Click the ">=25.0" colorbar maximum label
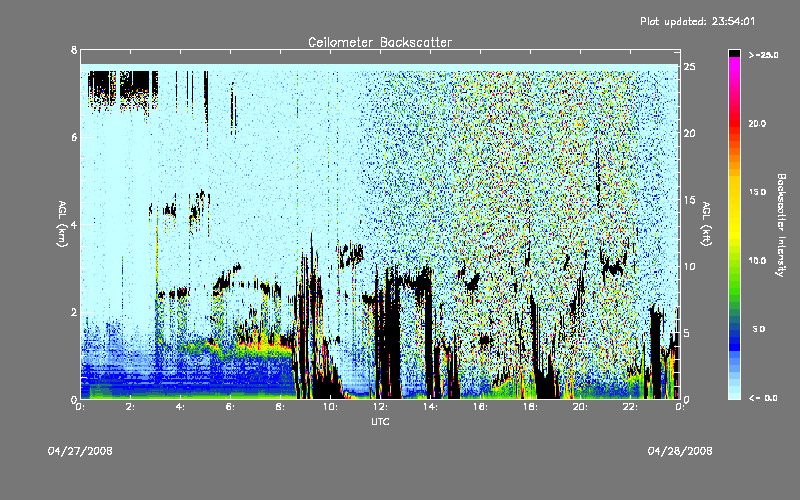Image resolution: width=800 pixels, height=500 pixels. coord(764,55)
